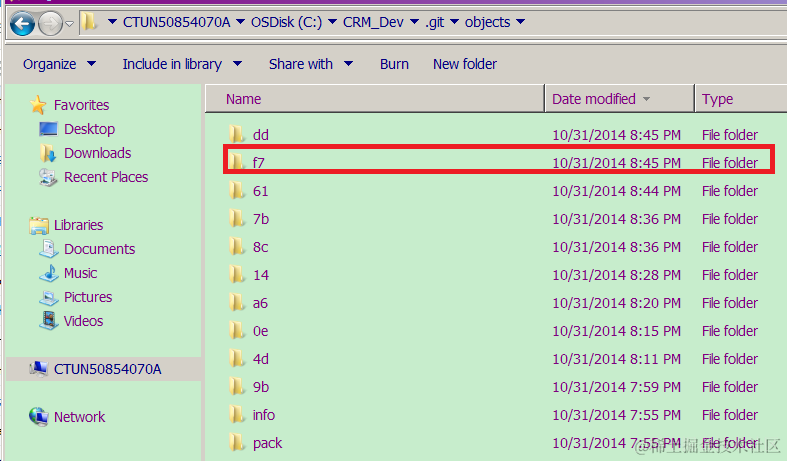The height and width of the screenshot is (461, 787).
Task: Go to .git in breadcrumb
Action: tap(435, 22)
